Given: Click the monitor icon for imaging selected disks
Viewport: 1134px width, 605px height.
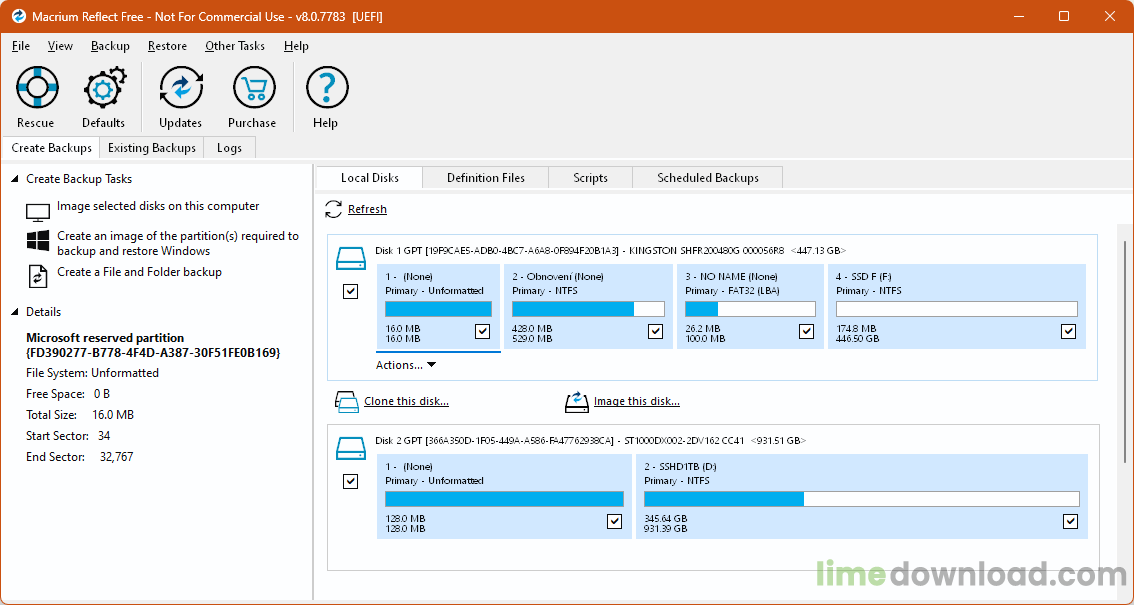Looking at the screenshot, I should coord(38,212).
